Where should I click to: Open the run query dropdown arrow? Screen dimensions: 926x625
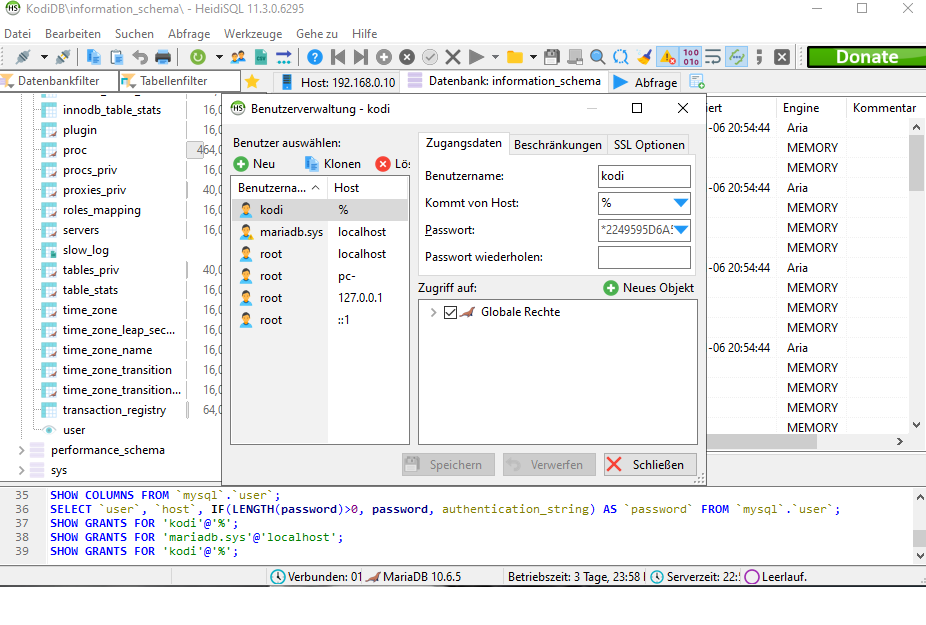coord(495,57)
